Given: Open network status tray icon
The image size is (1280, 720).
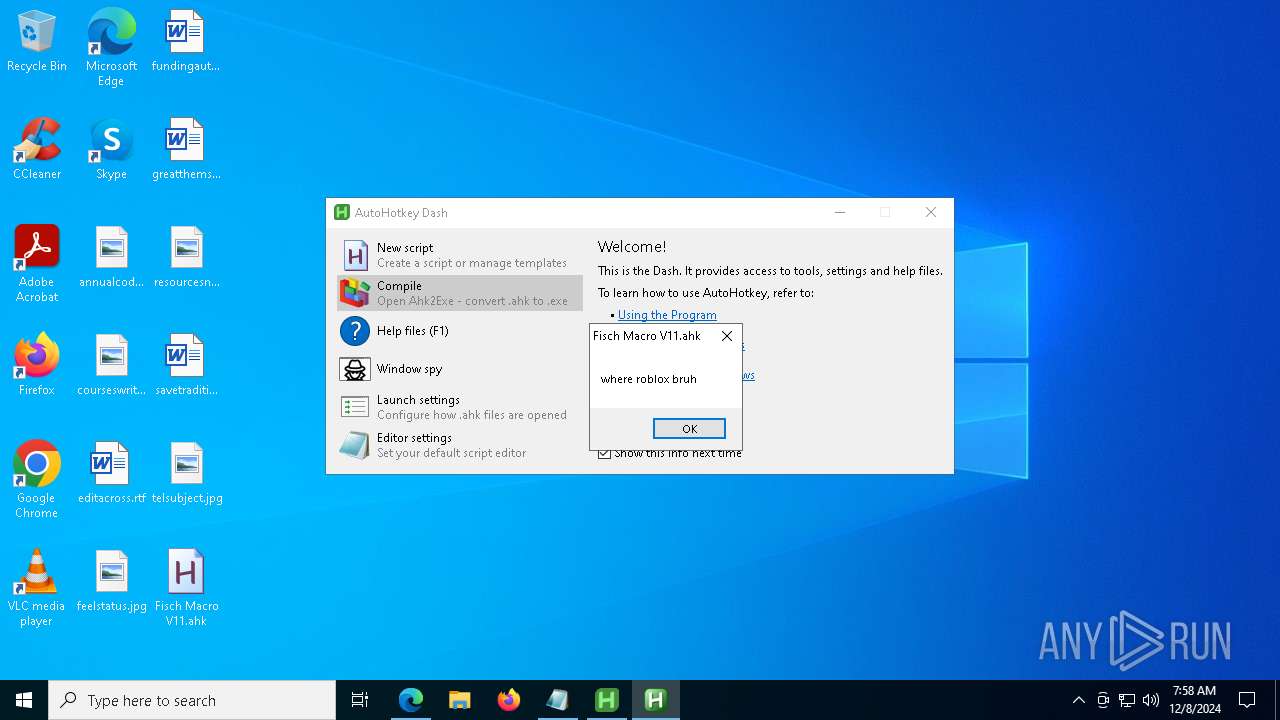Looking at the screenshot, I should 1127,700.
